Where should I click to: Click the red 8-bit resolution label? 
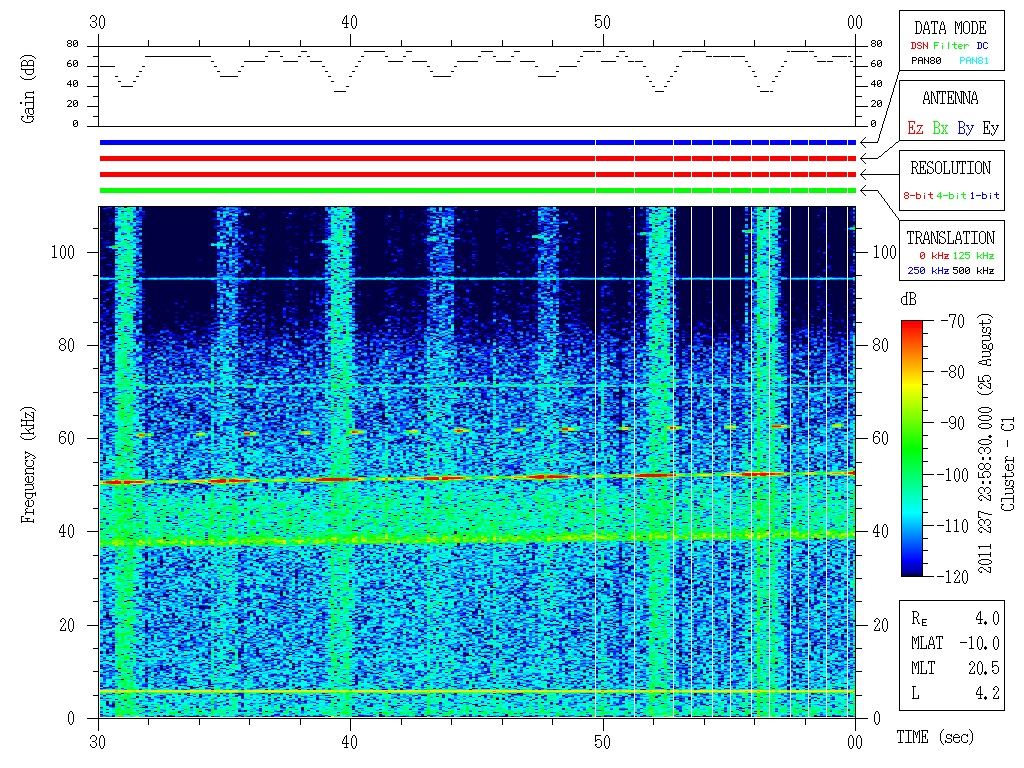pyautogui.click(x=919, y=196)
